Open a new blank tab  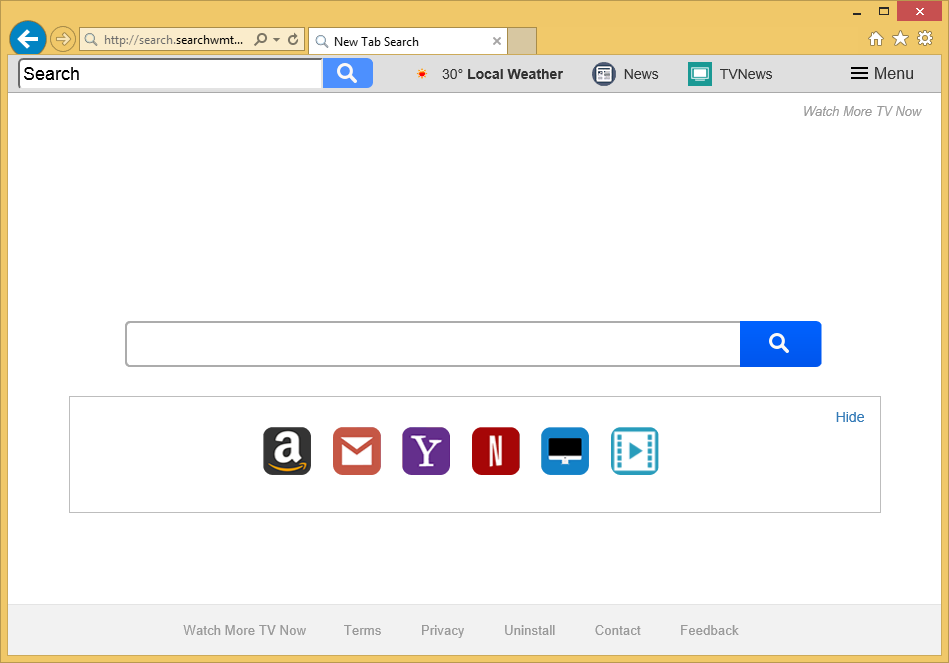coord(522,41)
